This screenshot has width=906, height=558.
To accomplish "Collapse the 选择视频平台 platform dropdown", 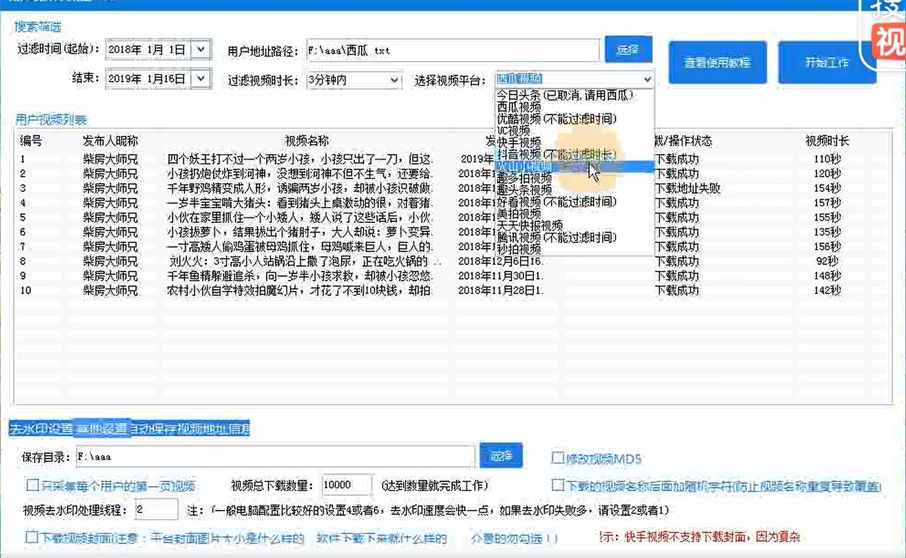I will point(647,79).
